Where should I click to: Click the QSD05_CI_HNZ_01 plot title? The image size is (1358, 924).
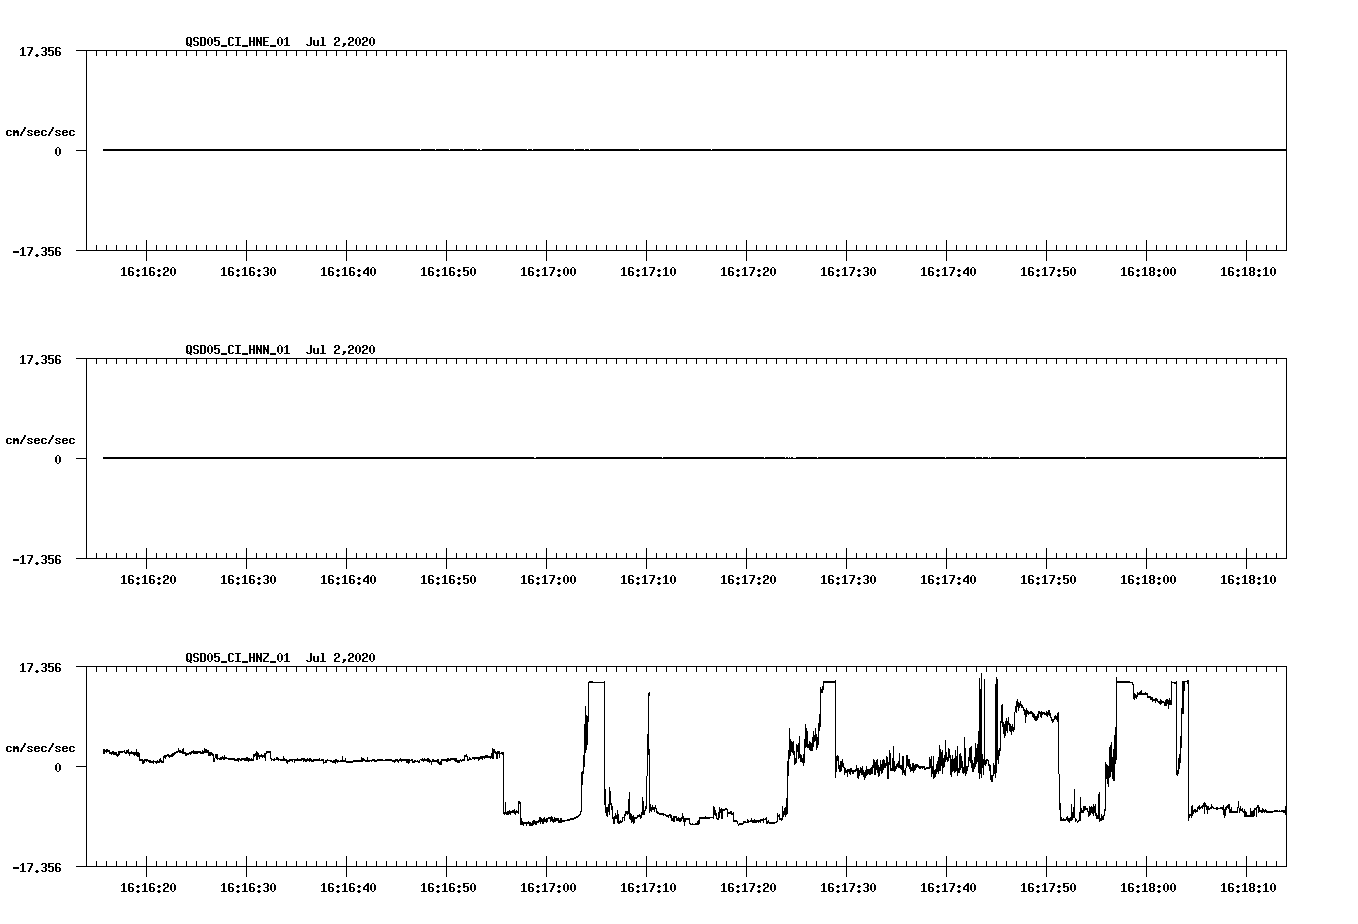pyautogui.click(x=280, y=658)
